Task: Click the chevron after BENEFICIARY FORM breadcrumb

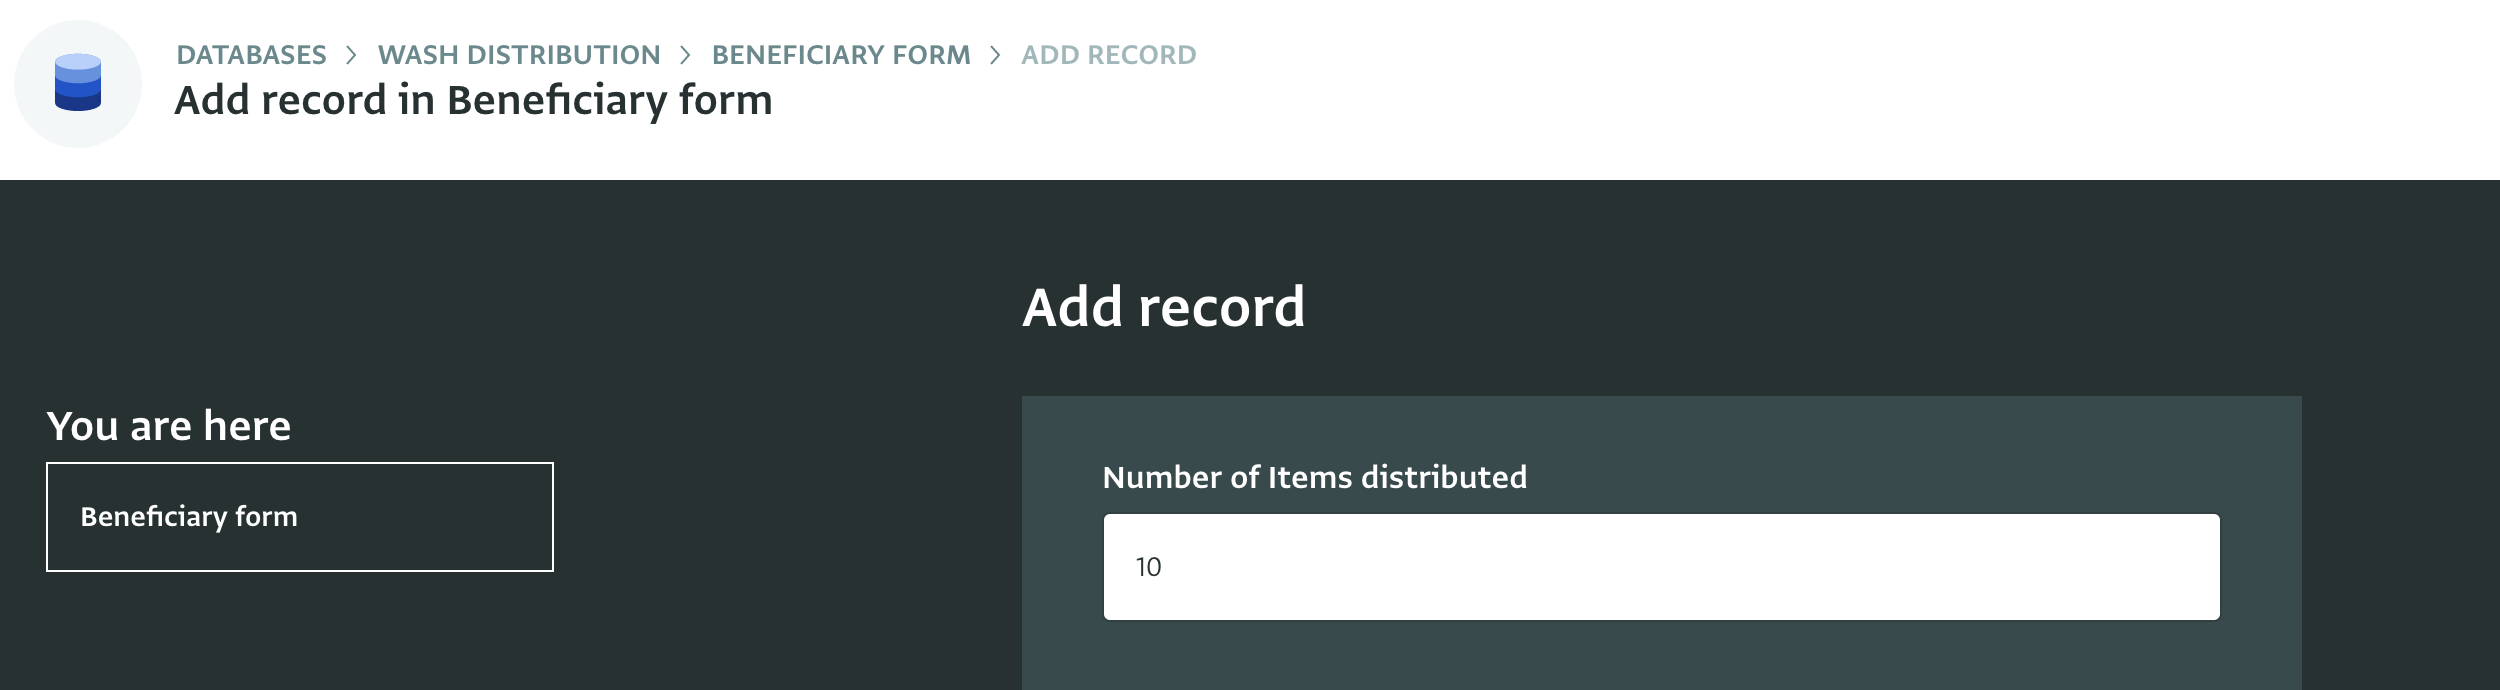Action: coord(995,55)
